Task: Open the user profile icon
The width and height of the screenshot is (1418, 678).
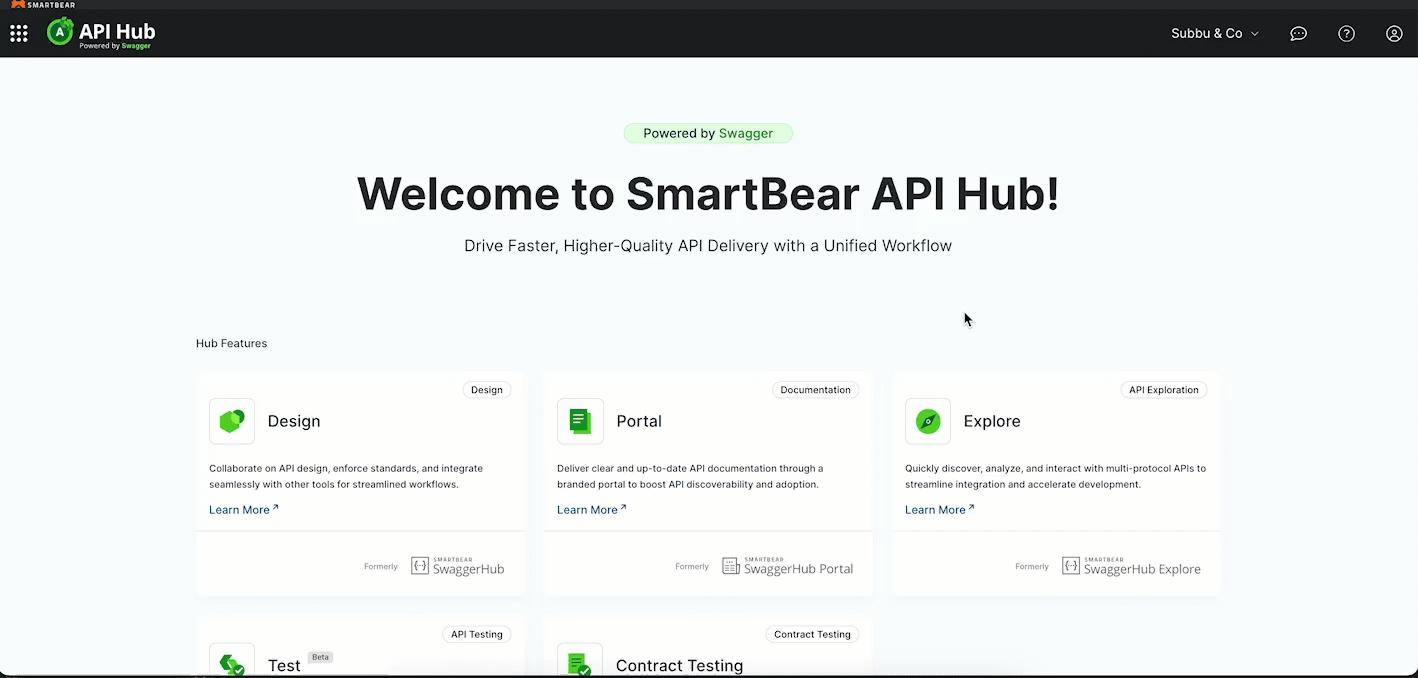Action: [1394, 34]
